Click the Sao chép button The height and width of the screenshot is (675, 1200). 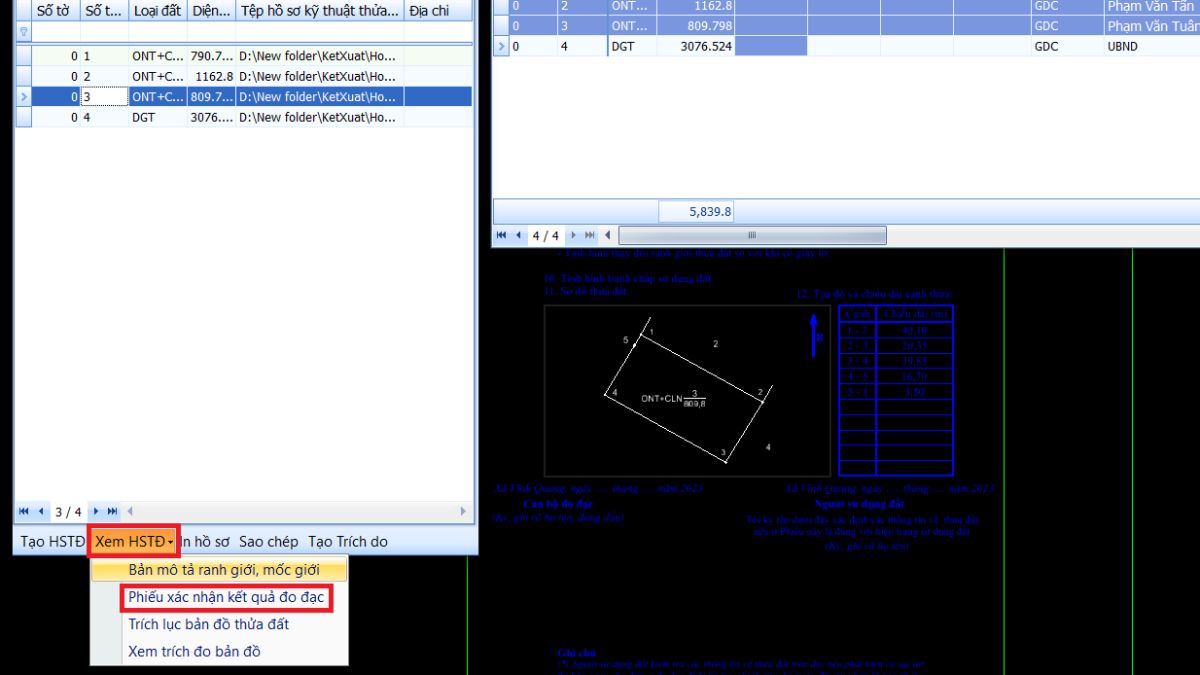[268, 541]
